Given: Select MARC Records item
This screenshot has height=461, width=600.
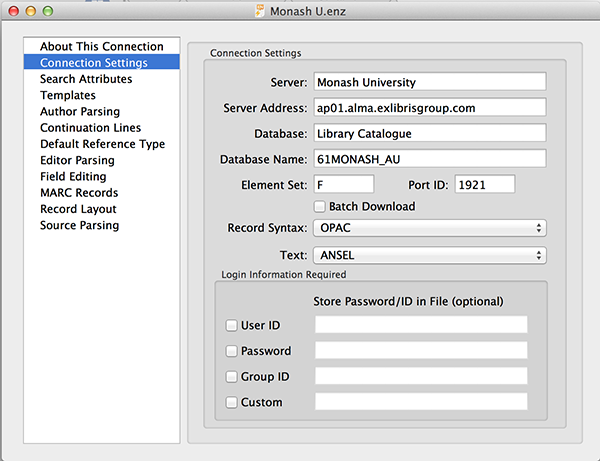Looking at the screenshot, I should [x=101, y=192].
